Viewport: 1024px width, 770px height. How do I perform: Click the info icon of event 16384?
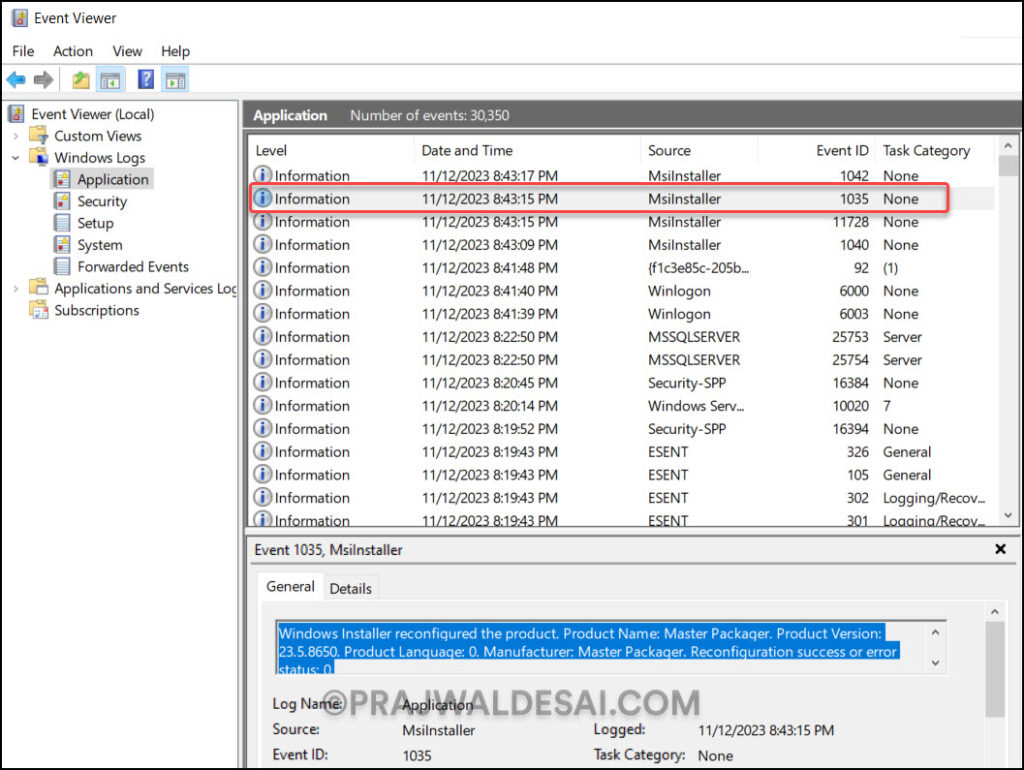263,382
